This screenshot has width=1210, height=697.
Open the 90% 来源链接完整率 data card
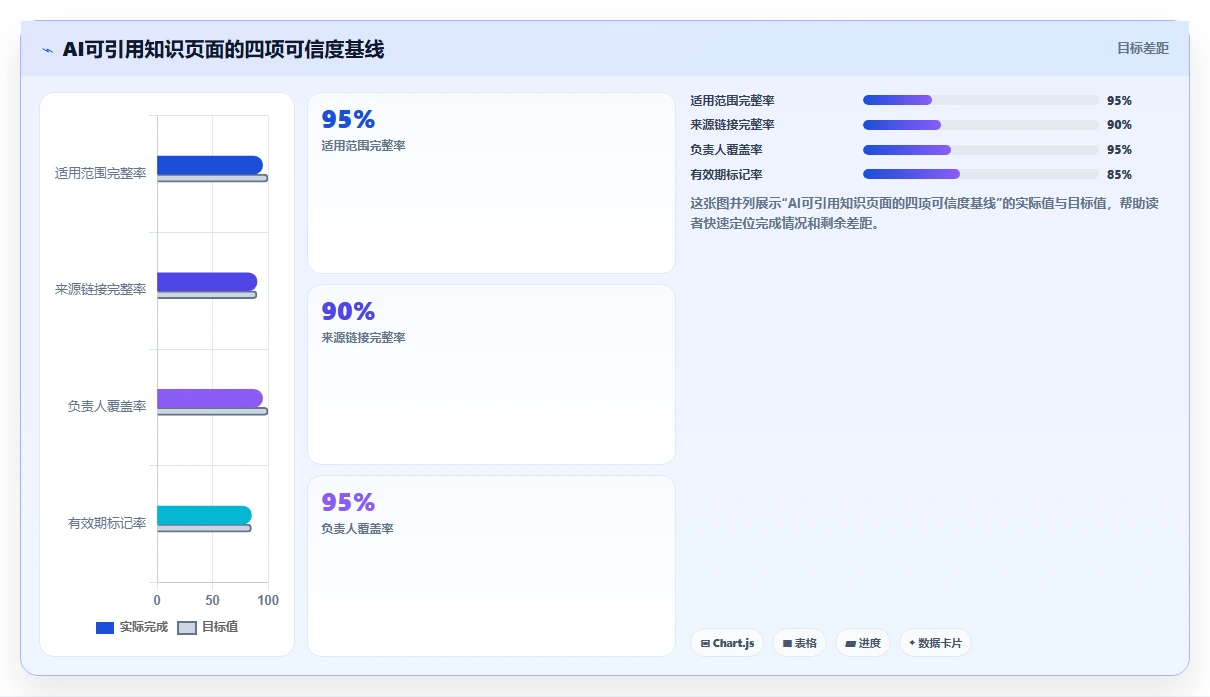coord(491,374)
